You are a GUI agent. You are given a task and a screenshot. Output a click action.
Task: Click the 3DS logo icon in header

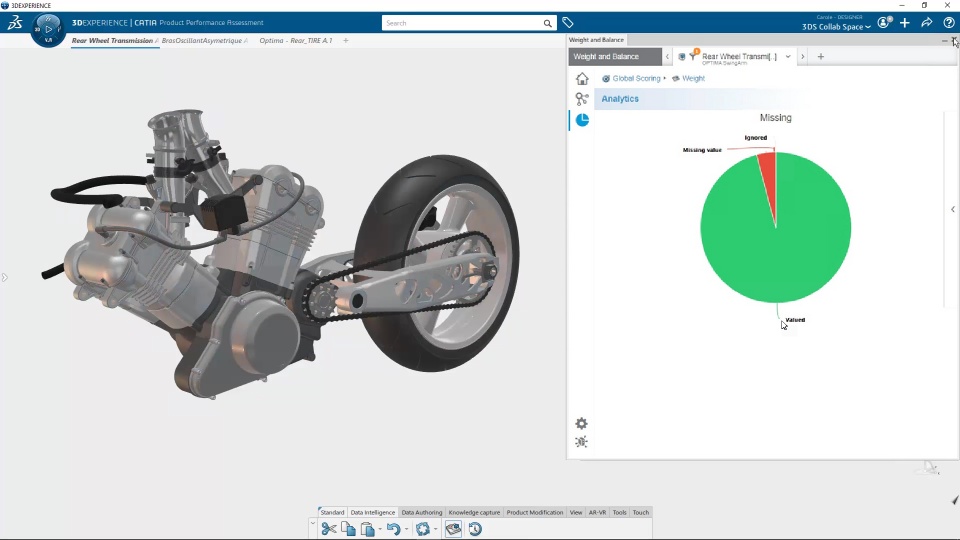[x=15, y=23]
